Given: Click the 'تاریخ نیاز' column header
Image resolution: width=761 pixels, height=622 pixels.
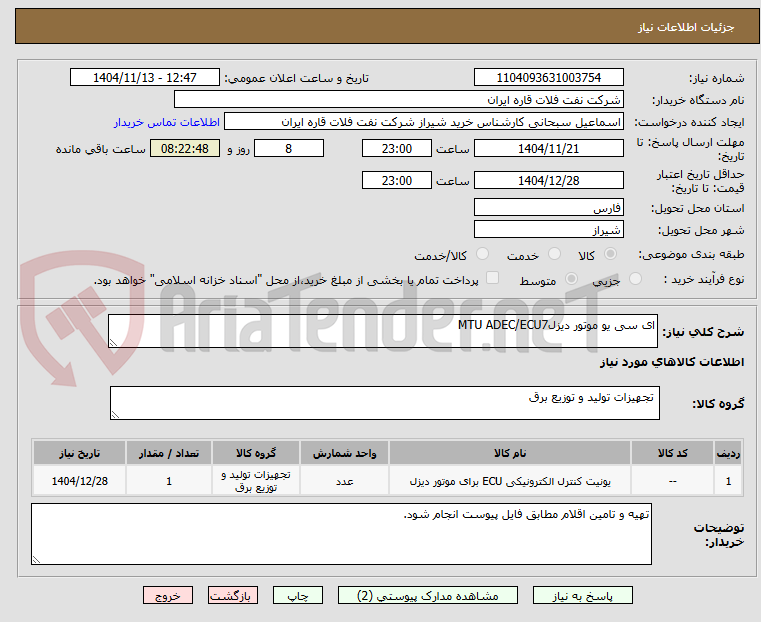Looking at the screenshot, I should click(x=80, y=453).
